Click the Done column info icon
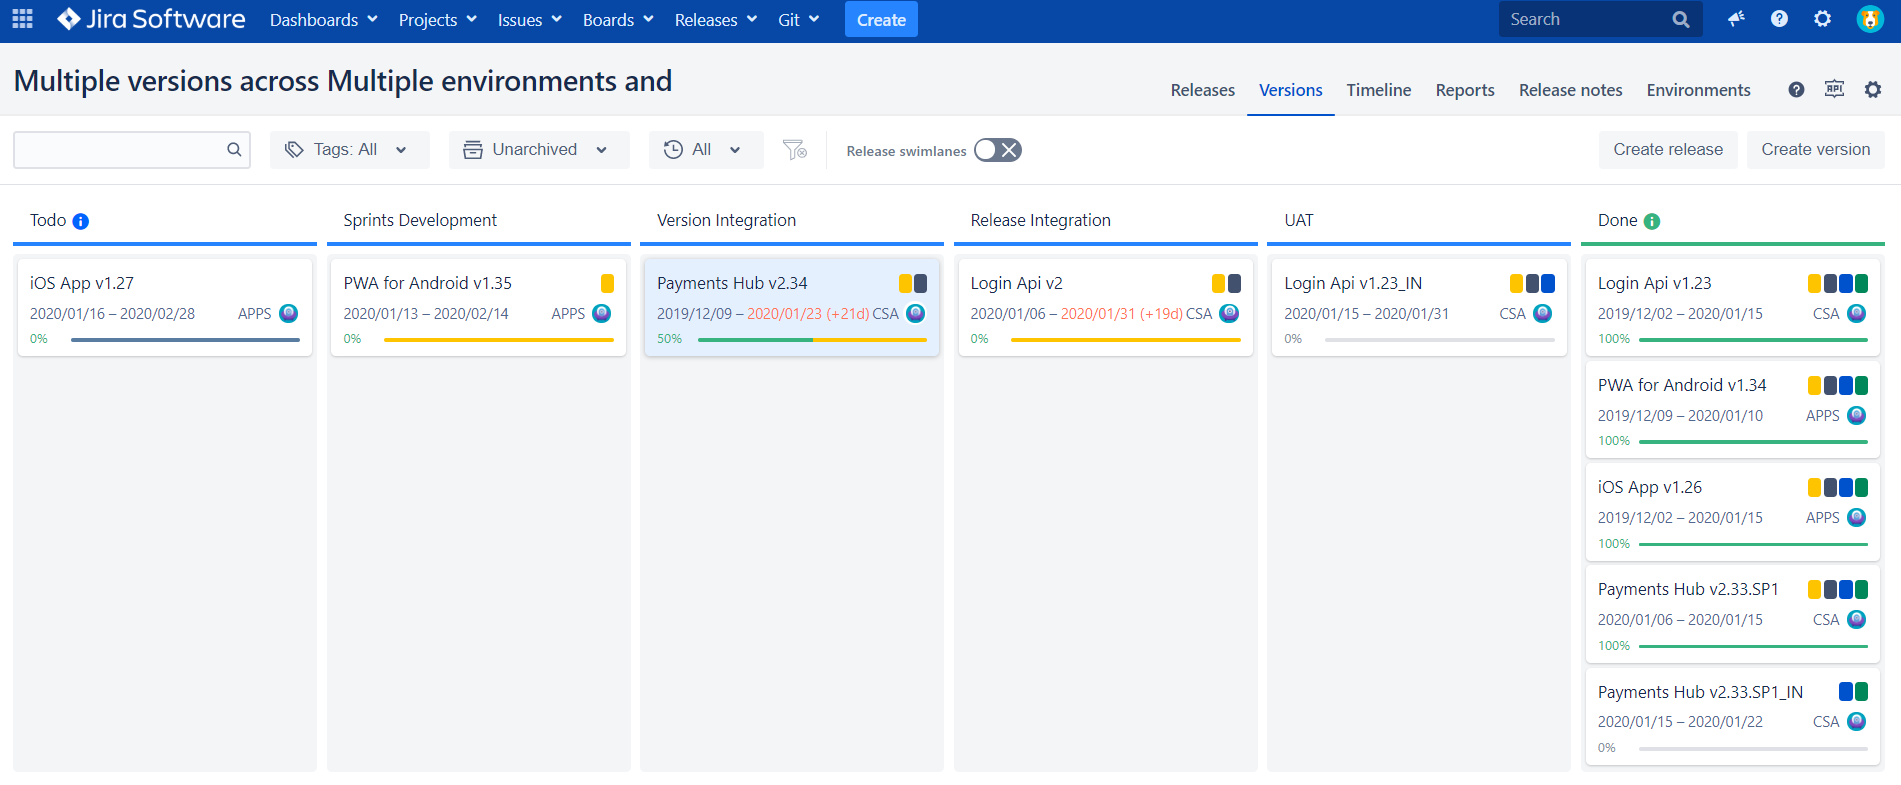This screenshot has height=785, width=1901. point(1652,221)
